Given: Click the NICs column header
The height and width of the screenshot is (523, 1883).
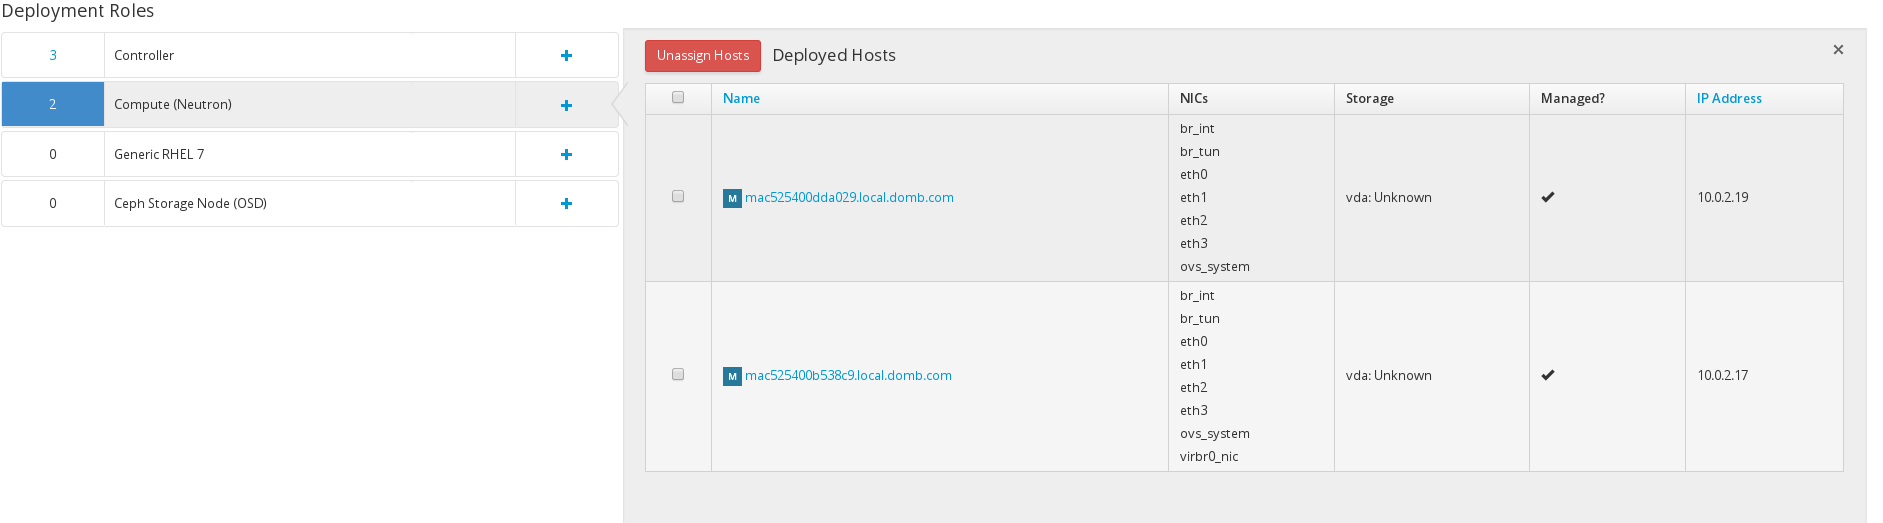Looking at the screenshot, I should tap(1194, 98).
